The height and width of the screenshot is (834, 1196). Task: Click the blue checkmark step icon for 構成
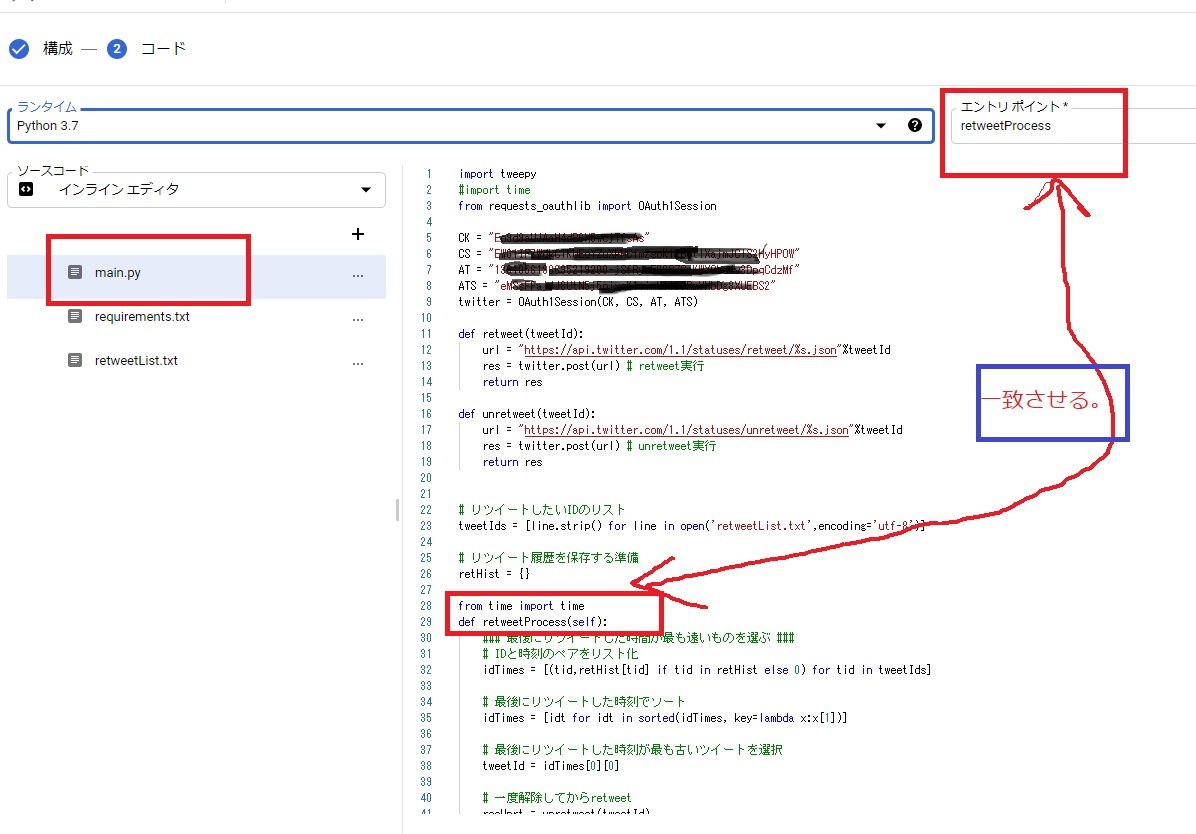(19, 49)
